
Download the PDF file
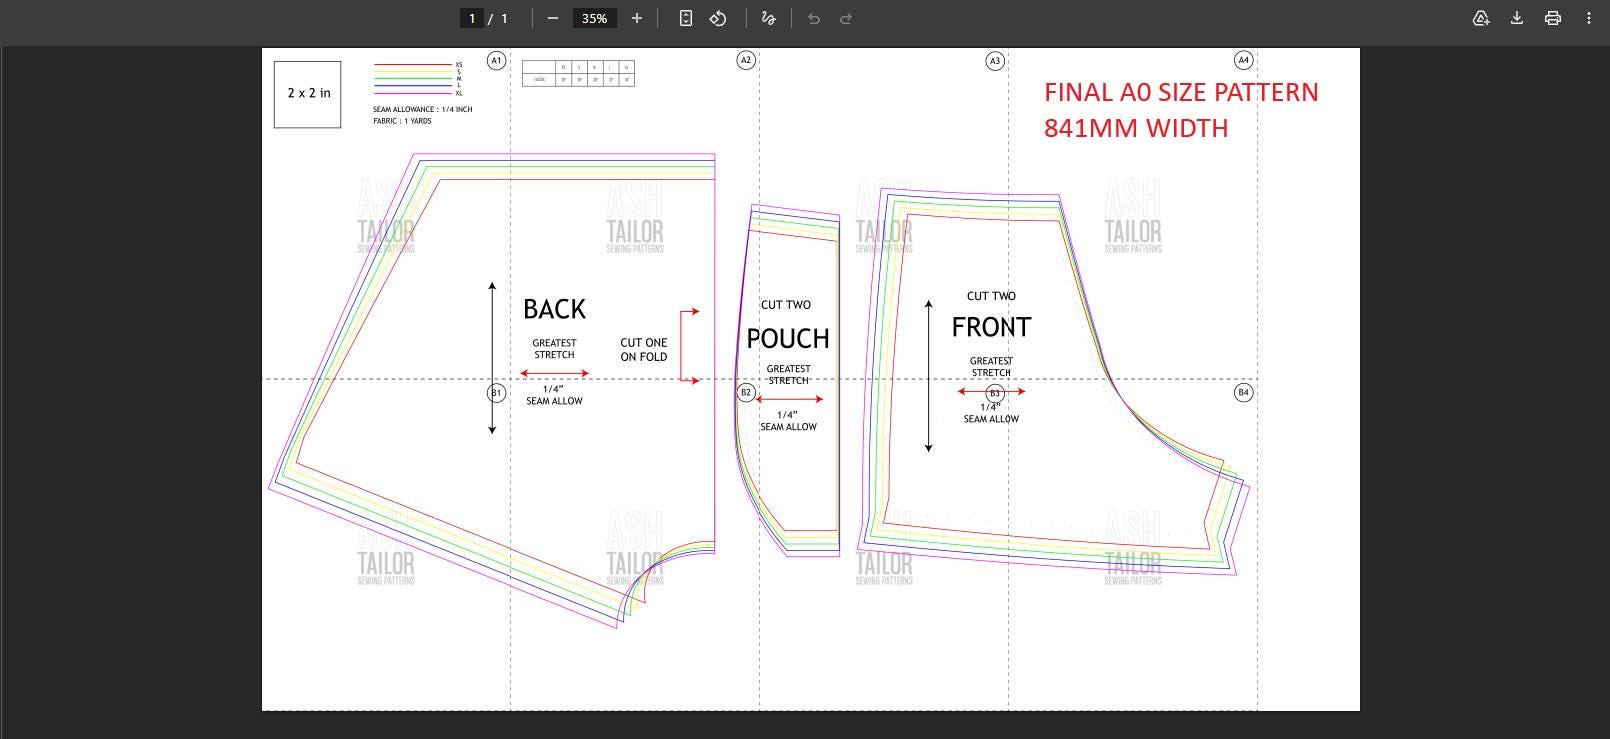(1517, 18)
